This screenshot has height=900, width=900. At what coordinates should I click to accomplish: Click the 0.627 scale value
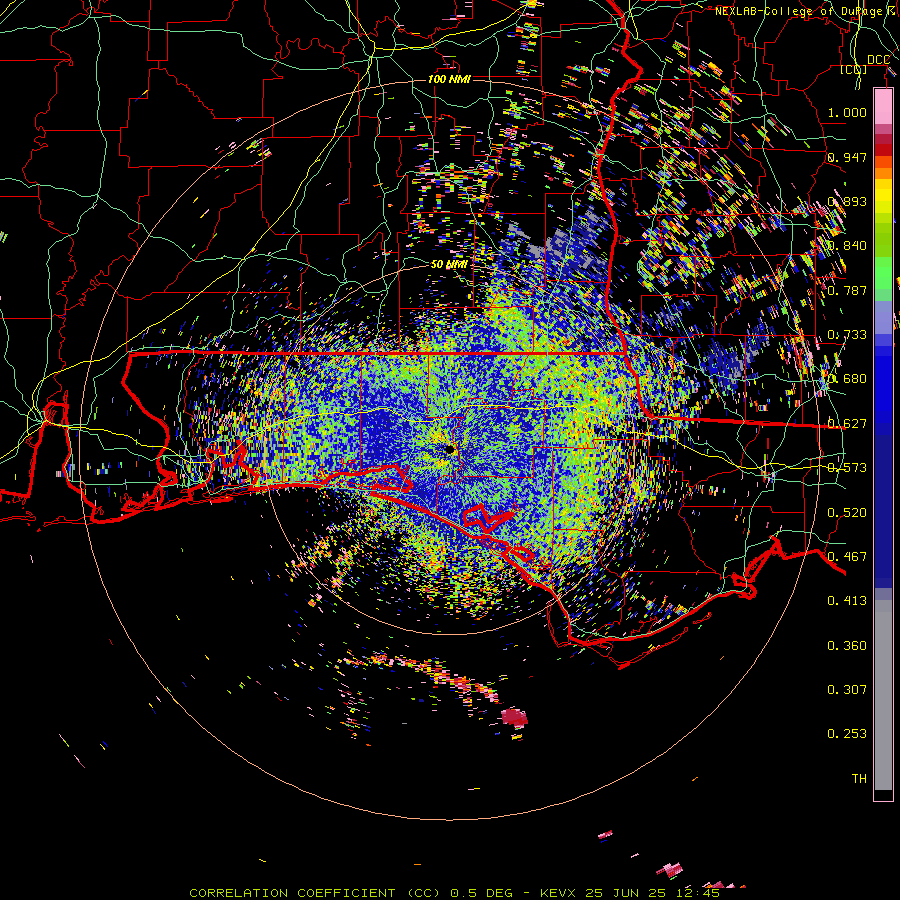pos(847,424)
